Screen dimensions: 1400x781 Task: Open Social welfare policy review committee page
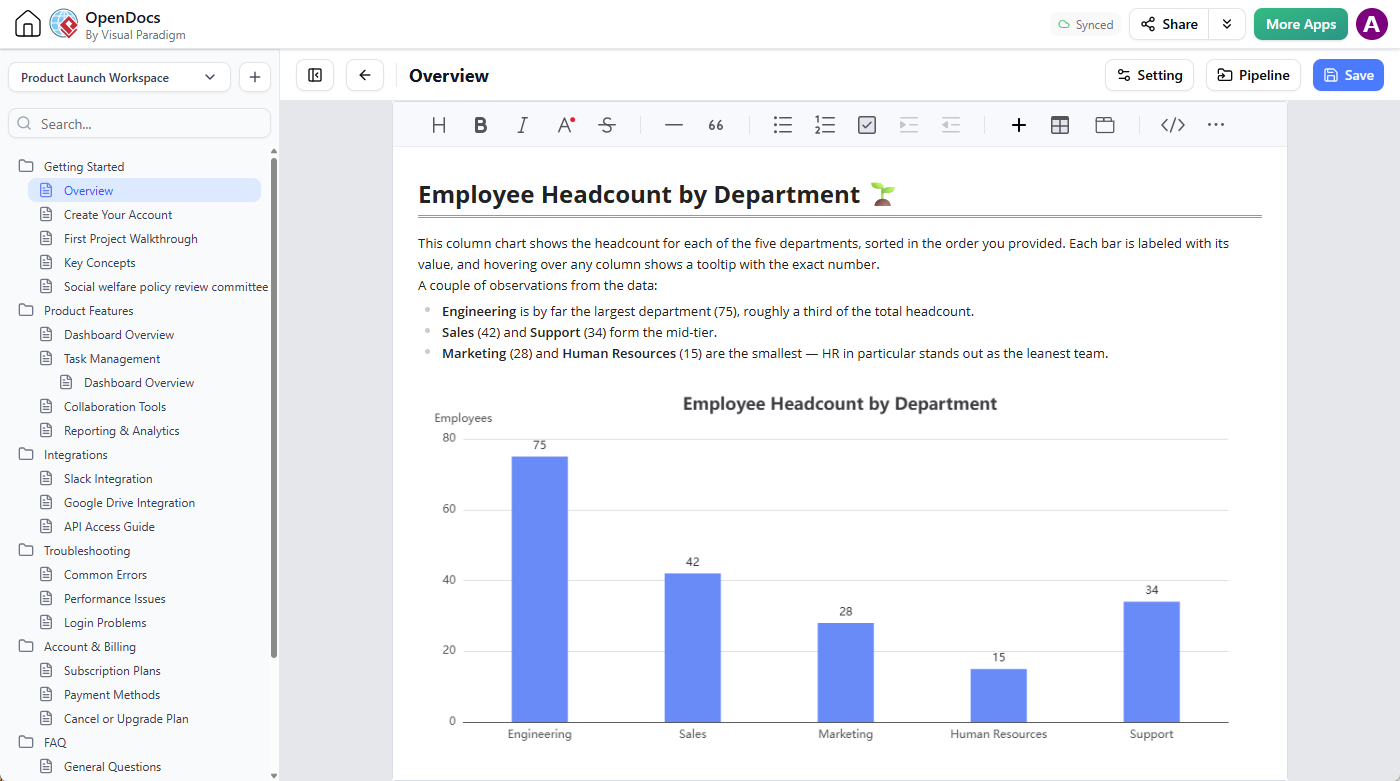[165, 287]
